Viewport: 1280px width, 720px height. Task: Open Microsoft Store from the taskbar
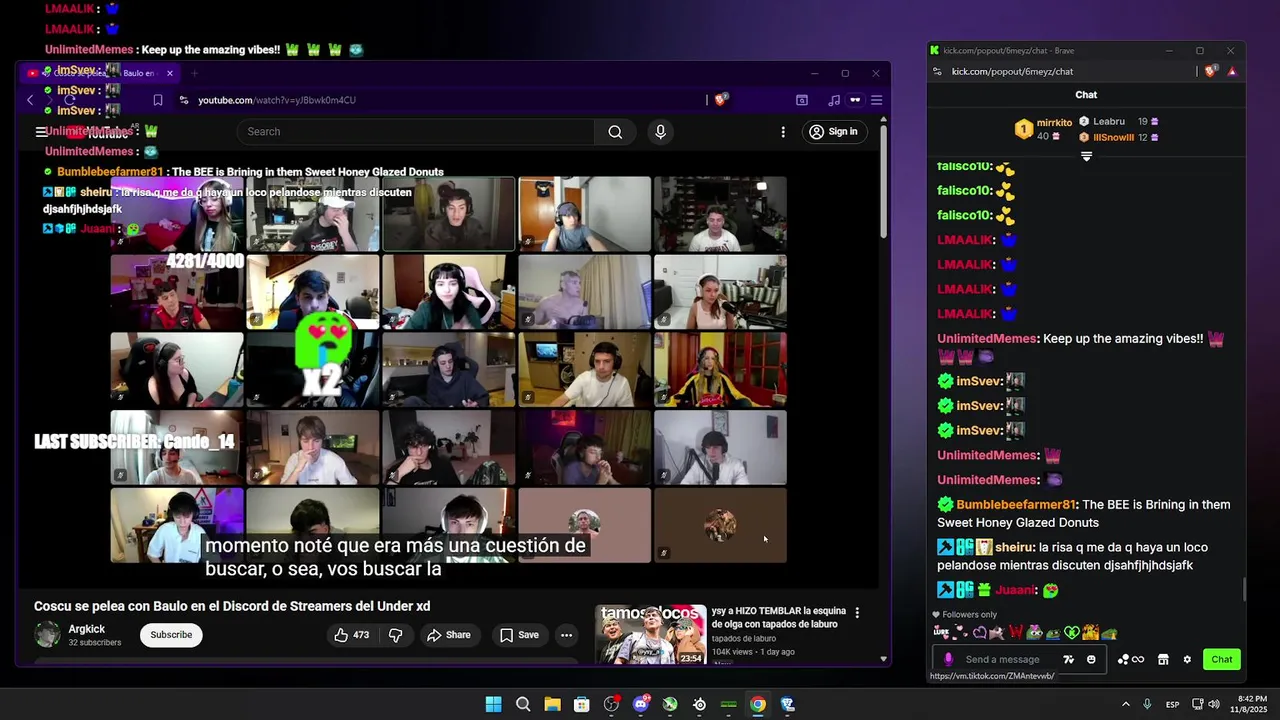pyautogui.click(x=582, y=704)
